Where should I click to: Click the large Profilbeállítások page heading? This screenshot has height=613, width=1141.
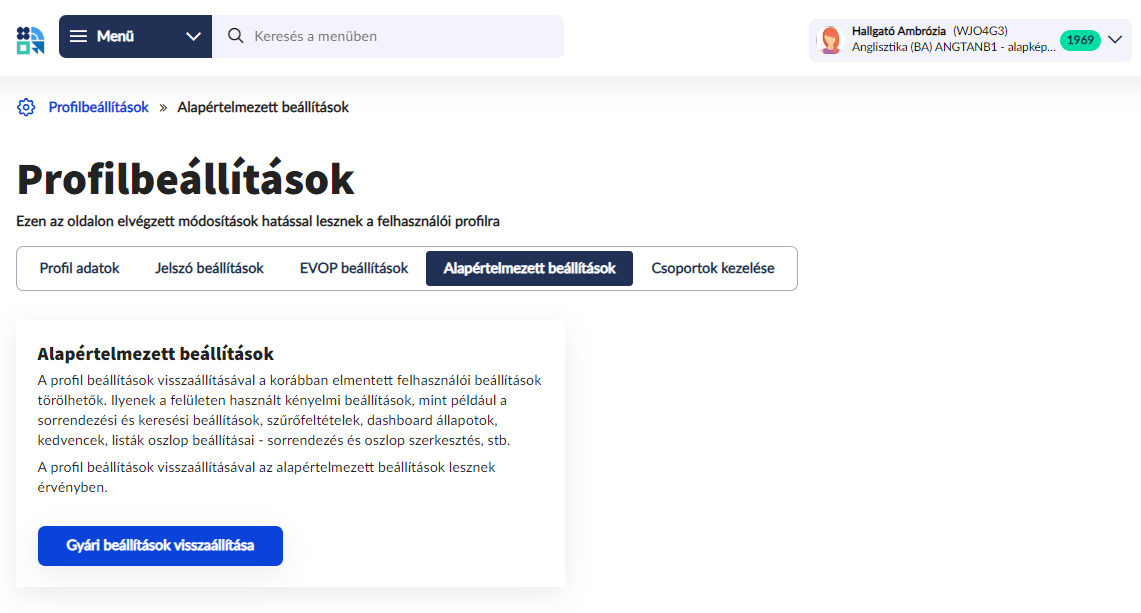point(186,179)
